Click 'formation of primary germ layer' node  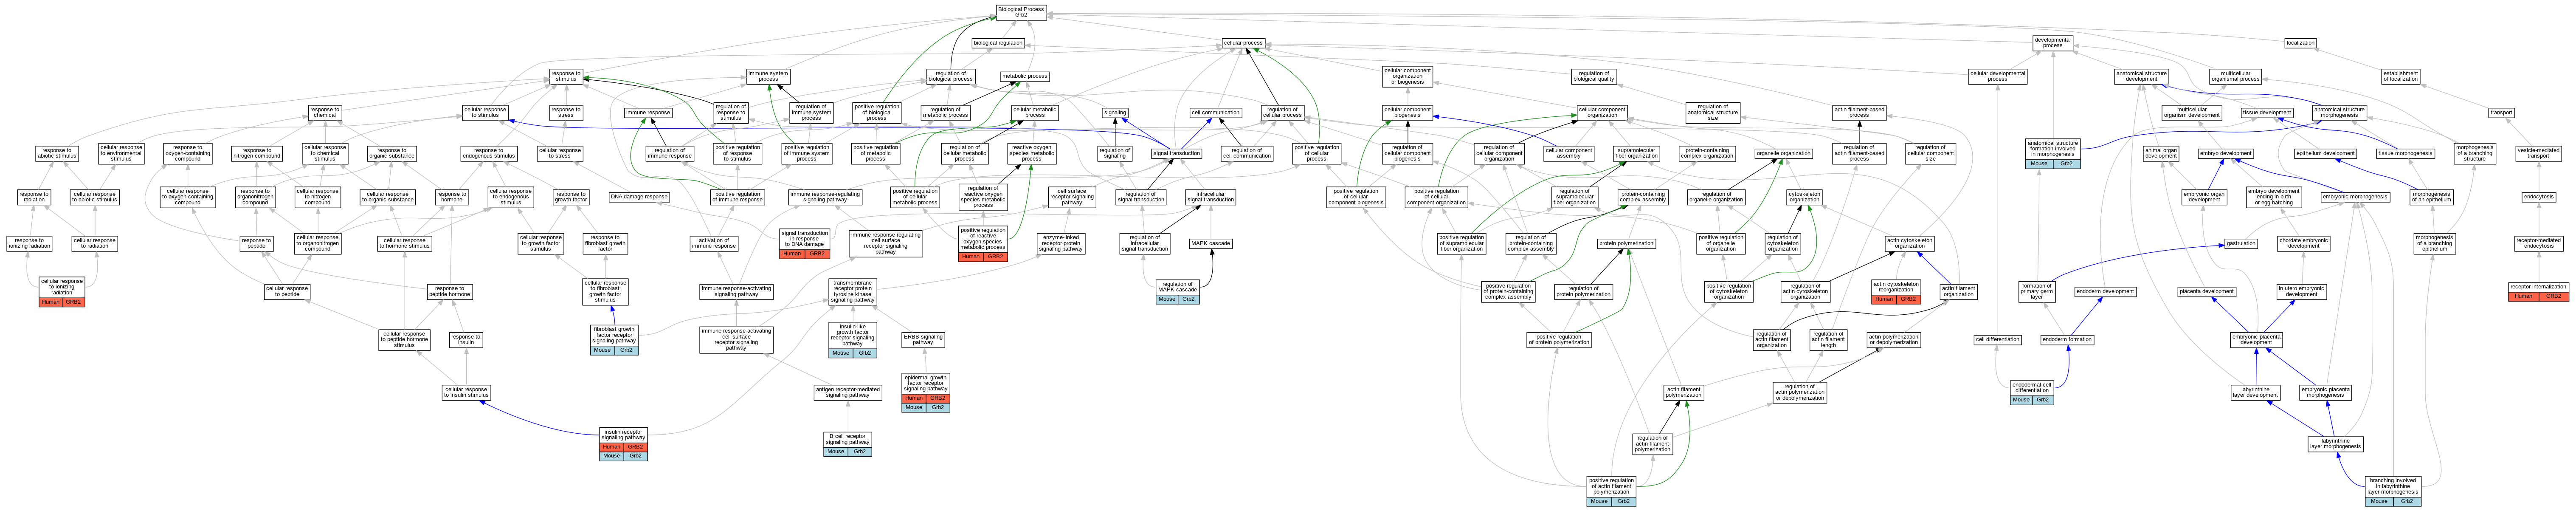2037,292
